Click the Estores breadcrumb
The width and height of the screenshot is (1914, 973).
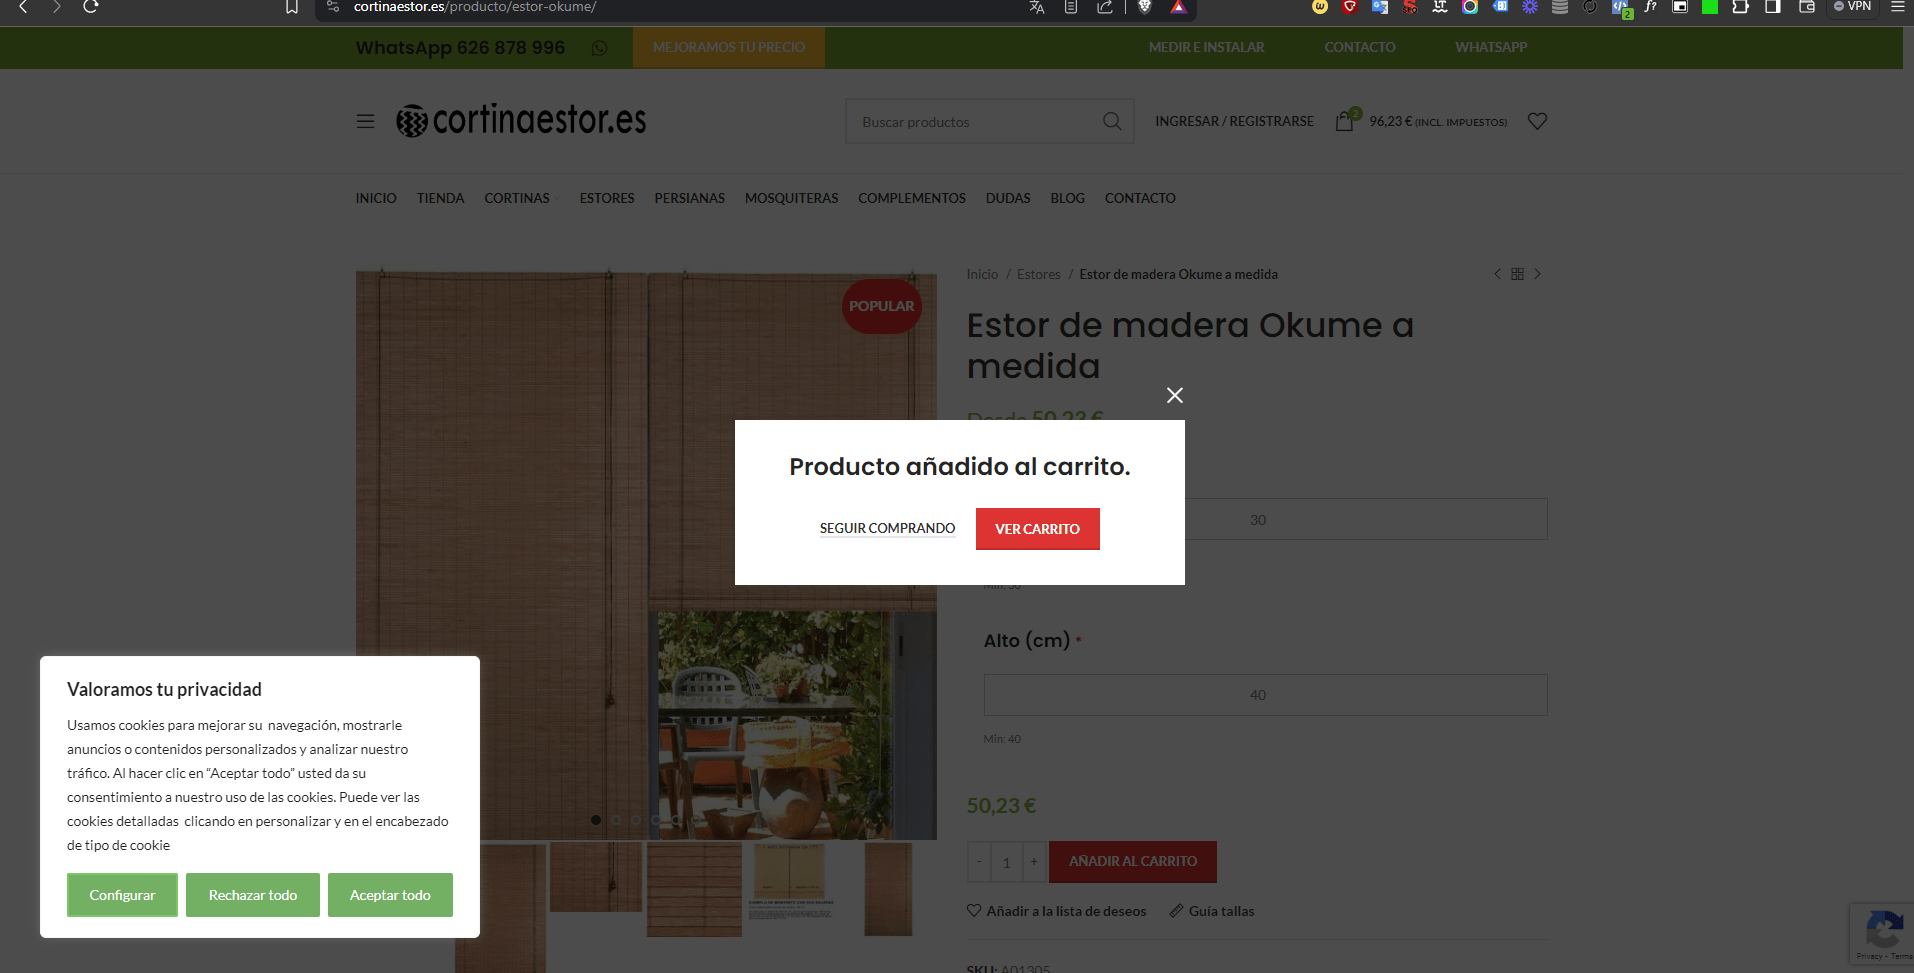click(x=1039, y=274)
